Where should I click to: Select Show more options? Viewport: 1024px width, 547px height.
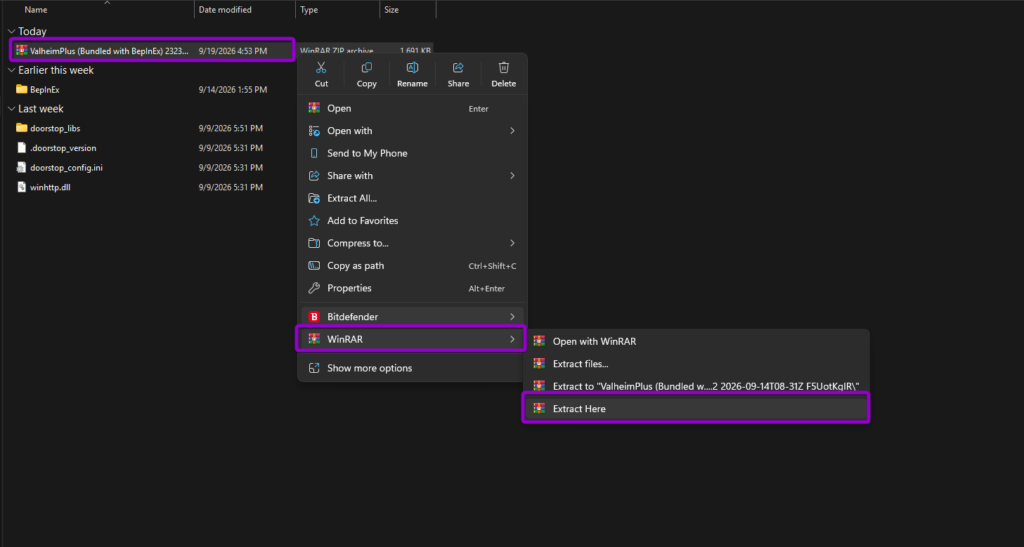coord(412,368)
